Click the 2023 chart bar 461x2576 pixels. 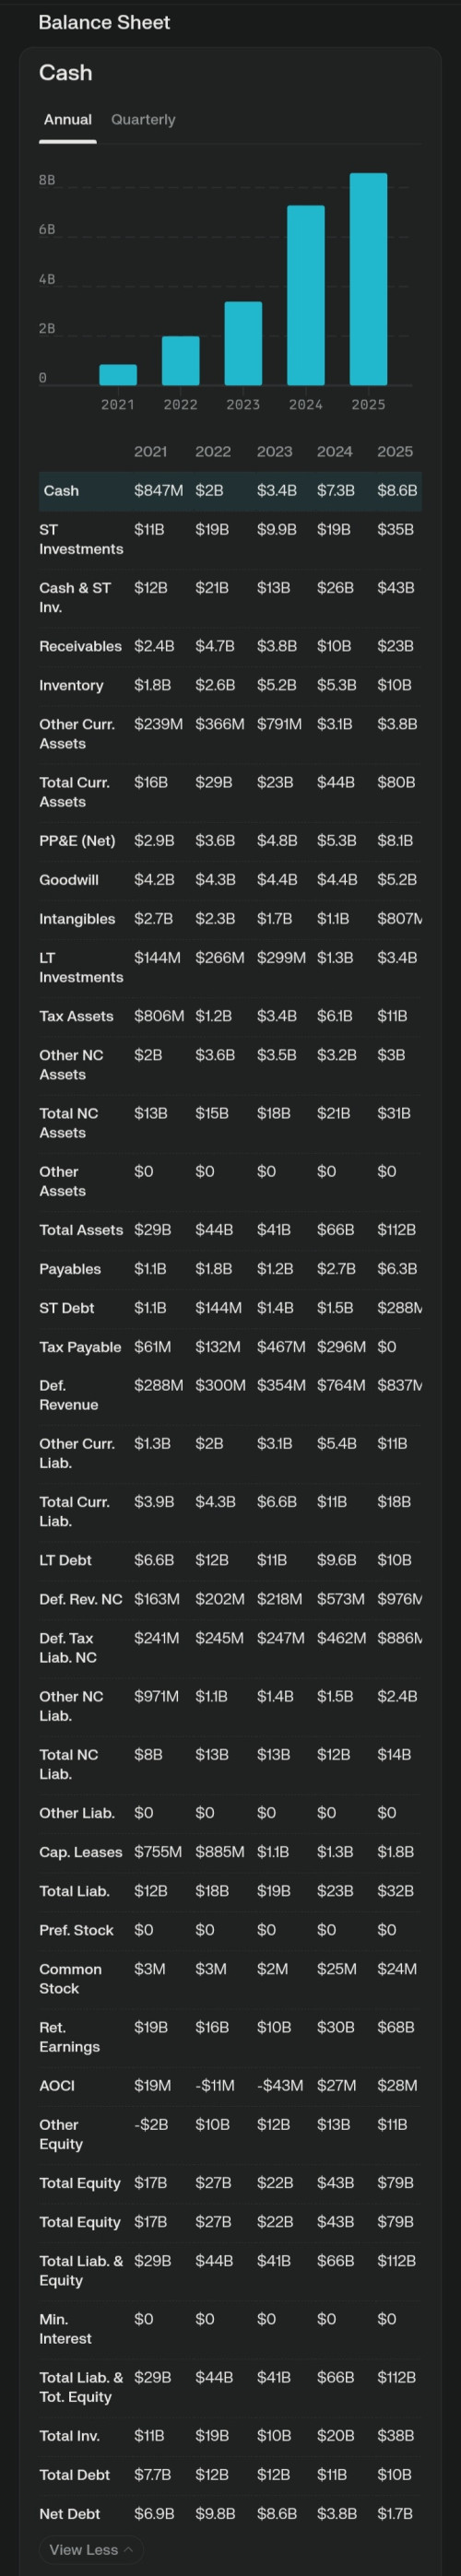[x=243, y=343]
